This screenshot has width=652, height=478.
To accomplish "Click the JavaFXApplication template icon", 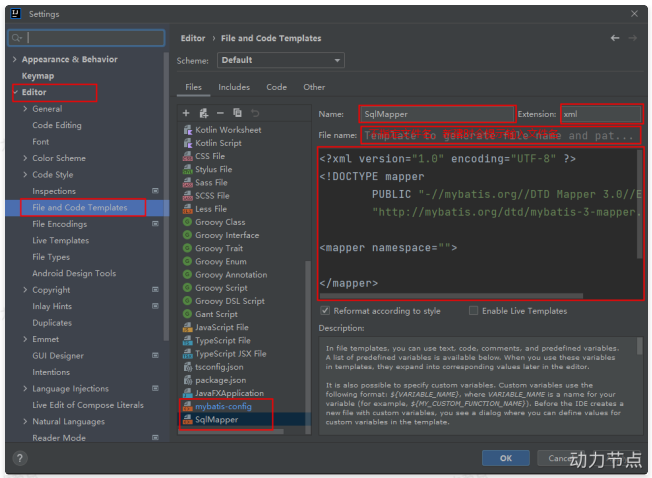I will click(x=188, y=393).
